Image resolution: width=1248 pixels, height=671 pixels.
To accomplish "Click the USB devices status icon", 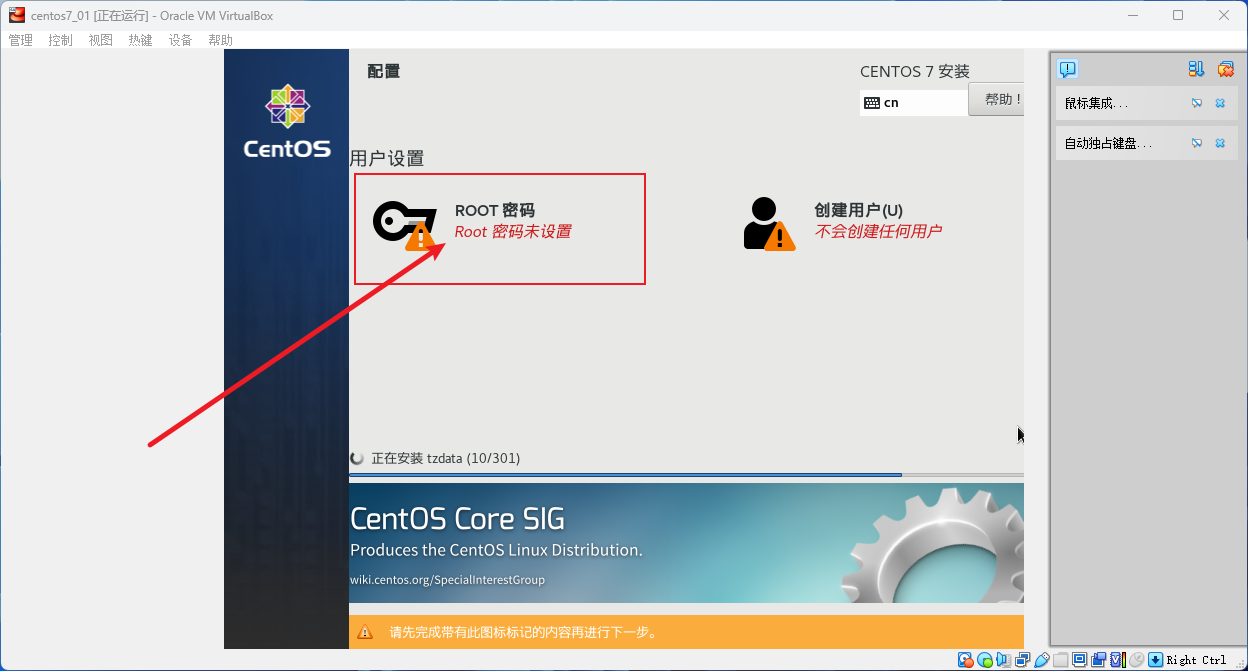I will tap(1042, 659).
